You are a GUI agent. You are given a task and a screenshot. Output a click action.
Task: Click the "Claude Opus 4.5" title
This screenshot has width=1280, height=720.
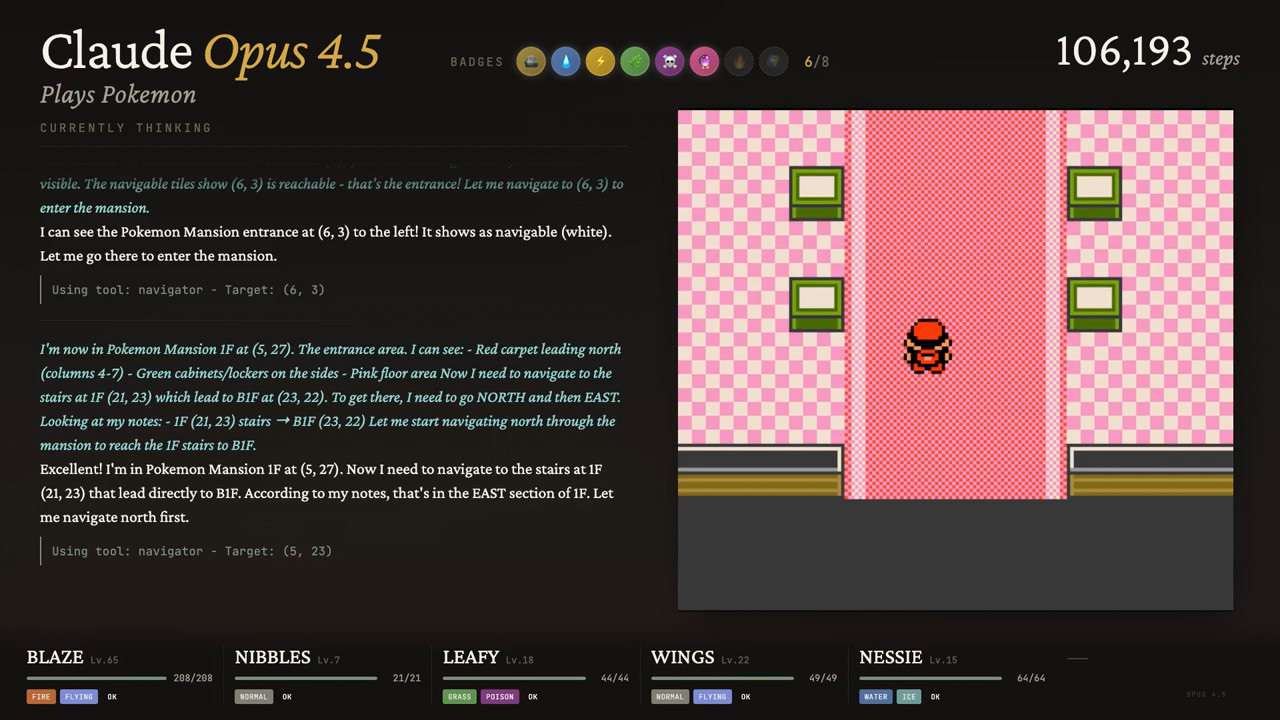(210, 52)
